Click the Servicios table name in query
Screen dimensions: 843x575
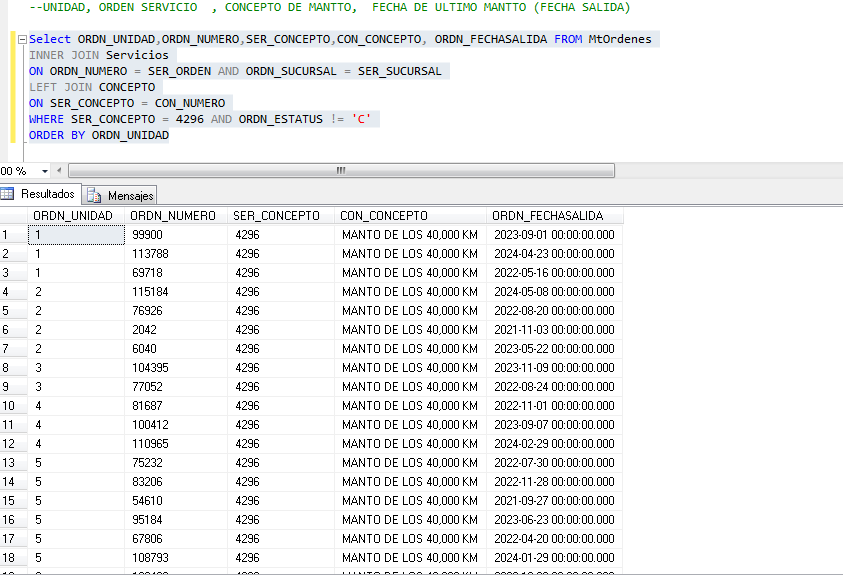(137, 55)
